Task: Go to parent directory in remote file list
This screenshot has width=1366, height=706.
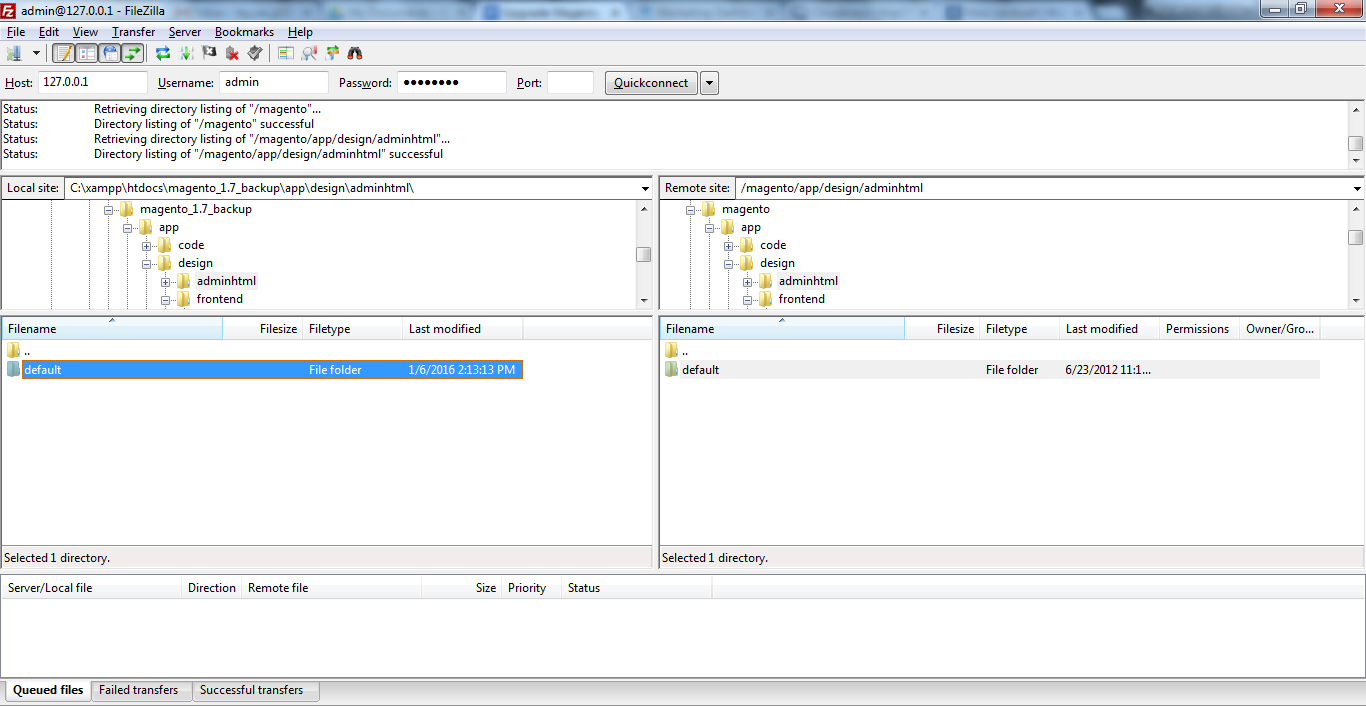Action: [x=684, y=351]
